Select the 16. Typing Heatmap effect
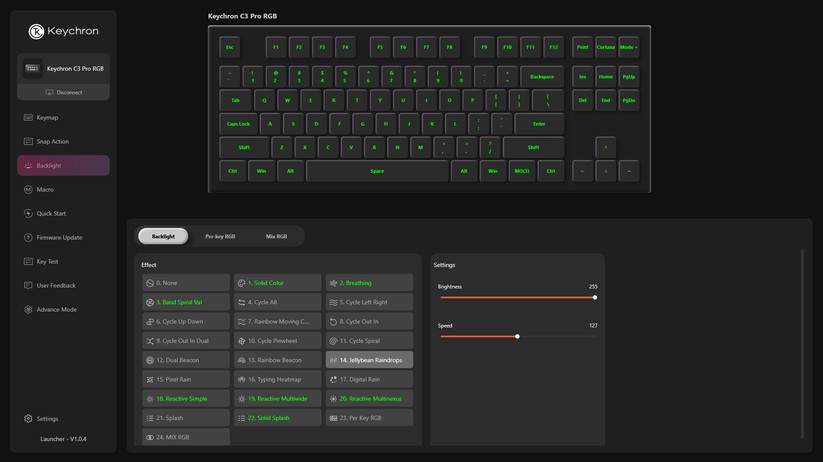Screen dimensions: 823x462 coord(277,380)
